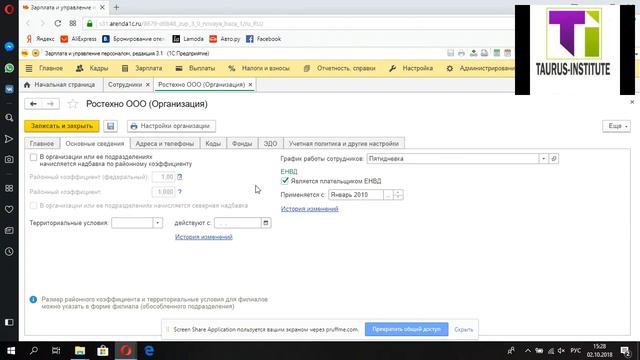
Task: Click the month stepper of 'Применяется с'
Action: (x=398, y=195)
